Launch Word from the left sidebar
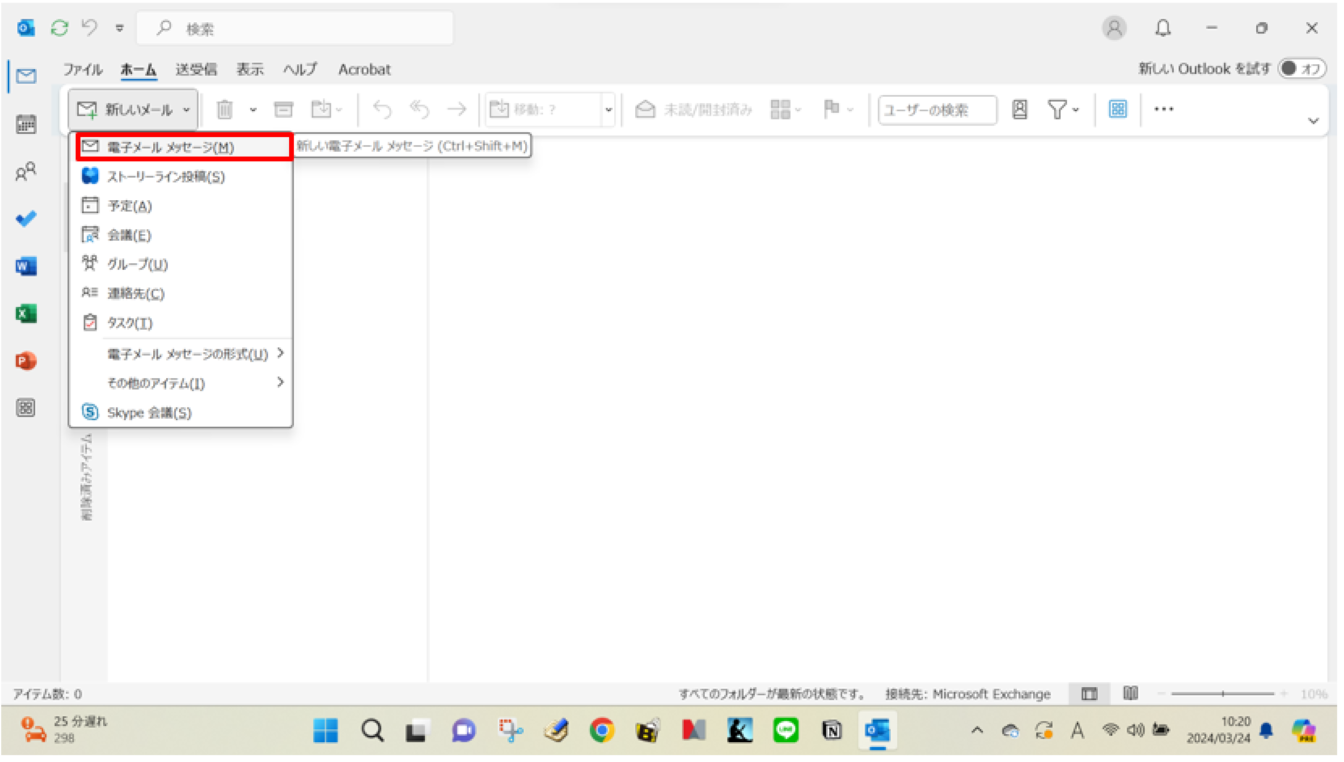 (26, 266)
